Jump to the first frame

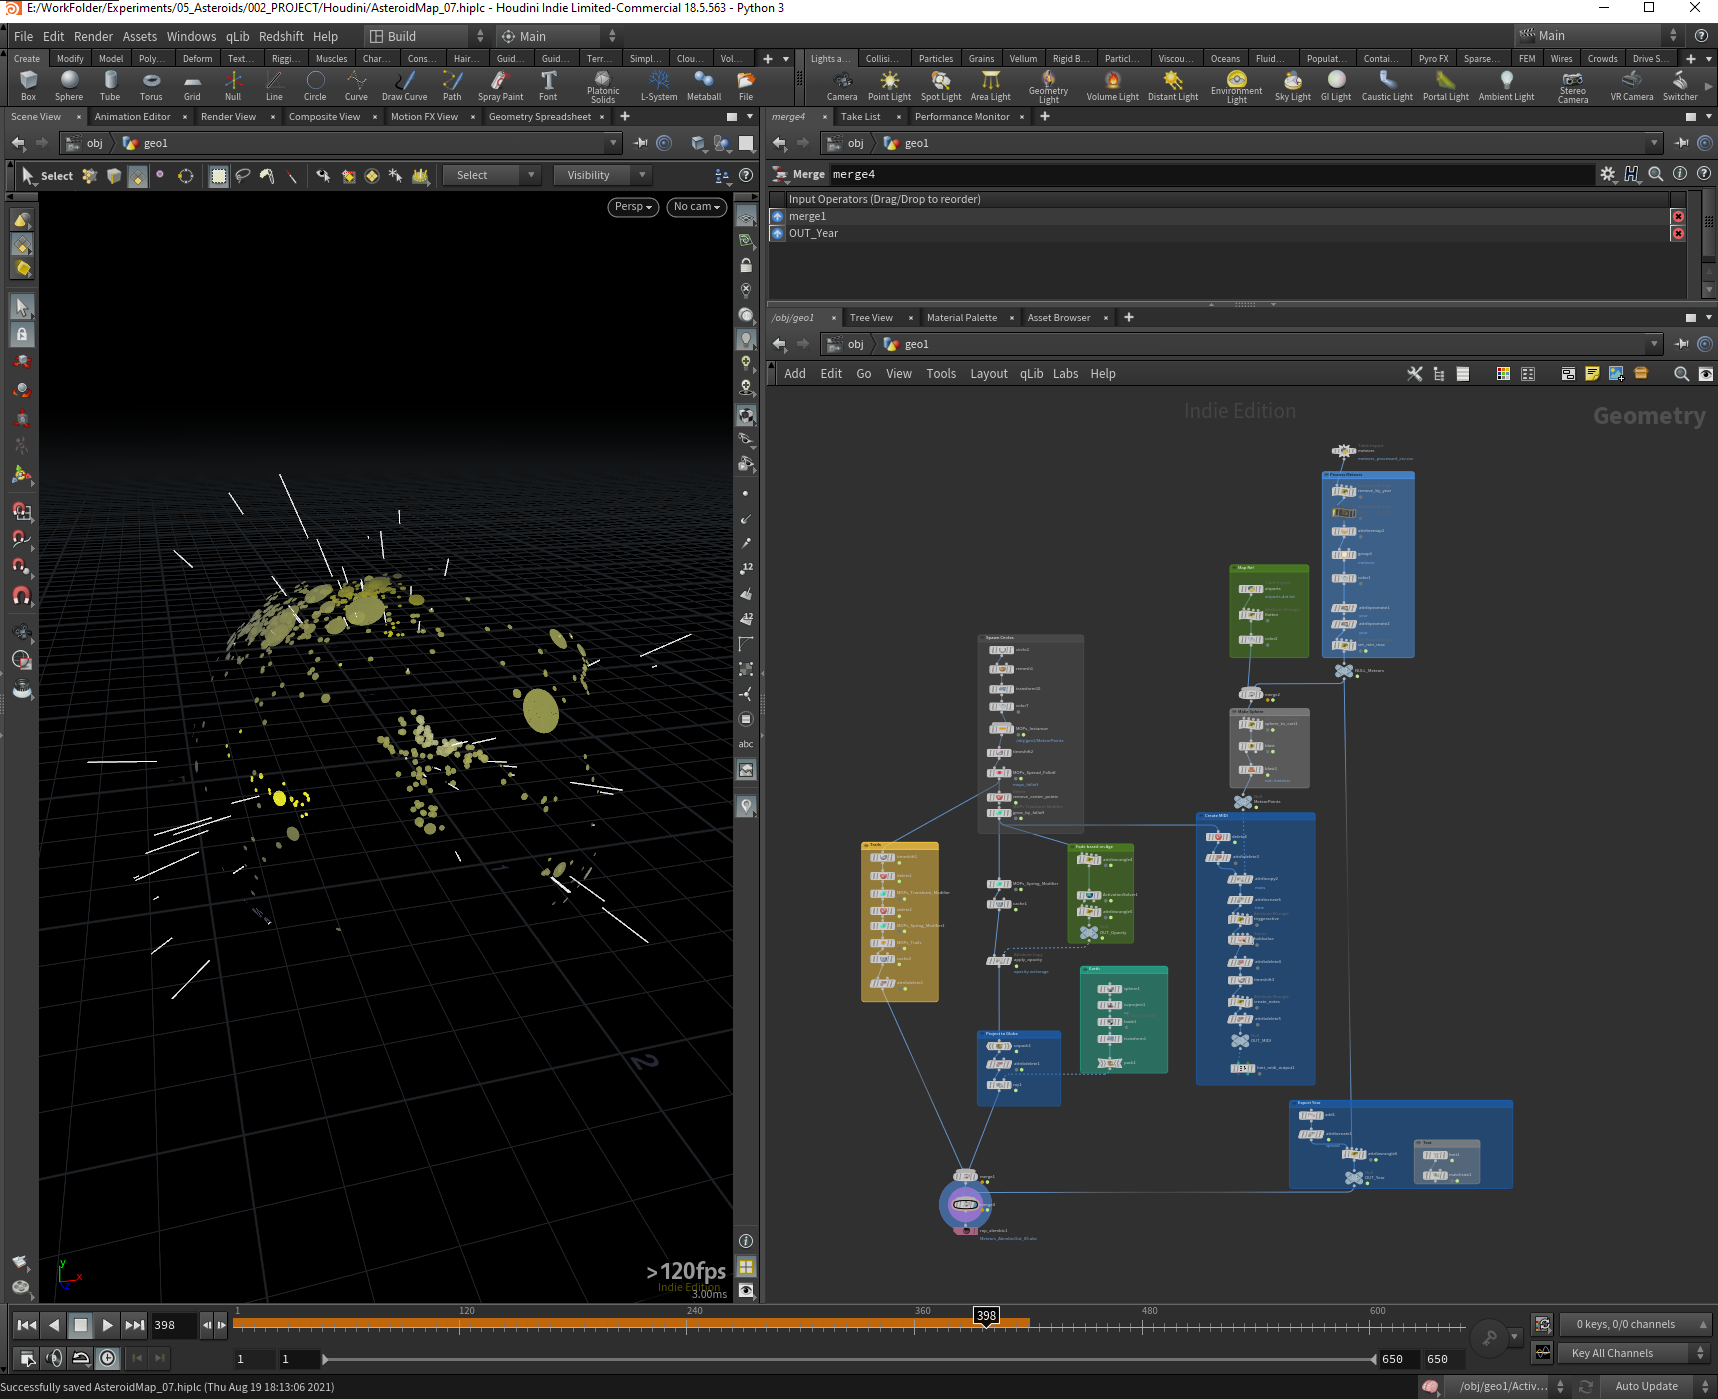pos(27,1326)
